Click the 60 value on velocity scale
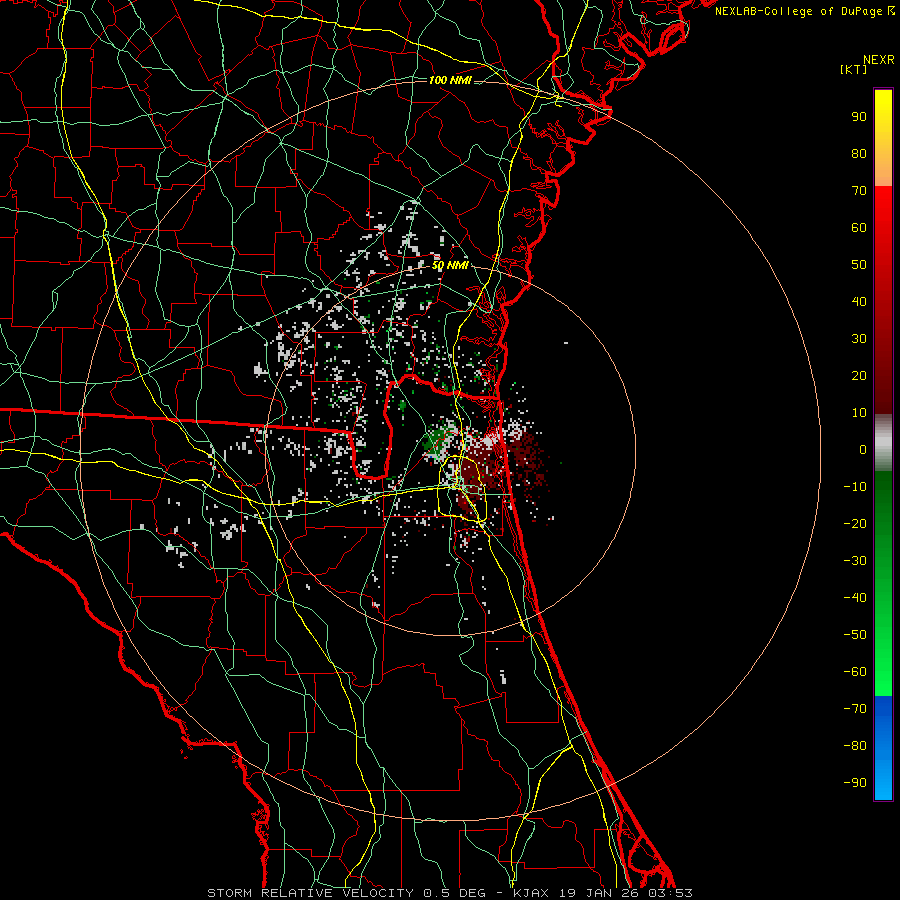This screenshot has height=900, width=900. [859, 228]
